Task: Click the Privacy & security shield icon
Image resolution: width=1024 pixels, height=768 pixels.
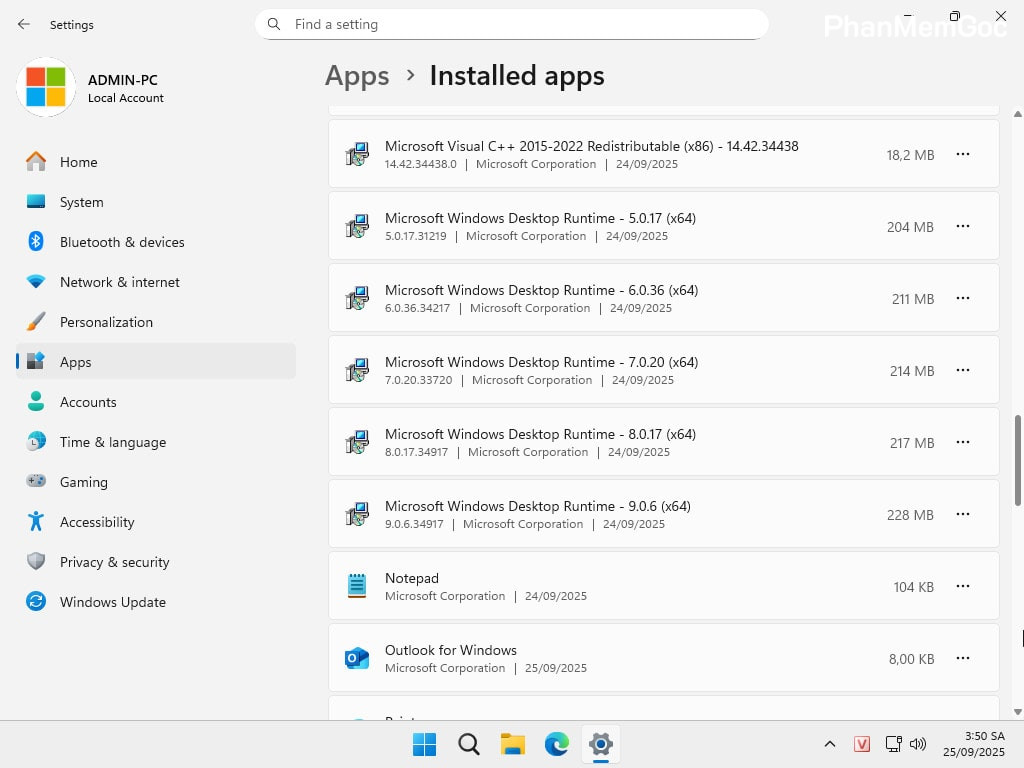Action: coord(36,561)
